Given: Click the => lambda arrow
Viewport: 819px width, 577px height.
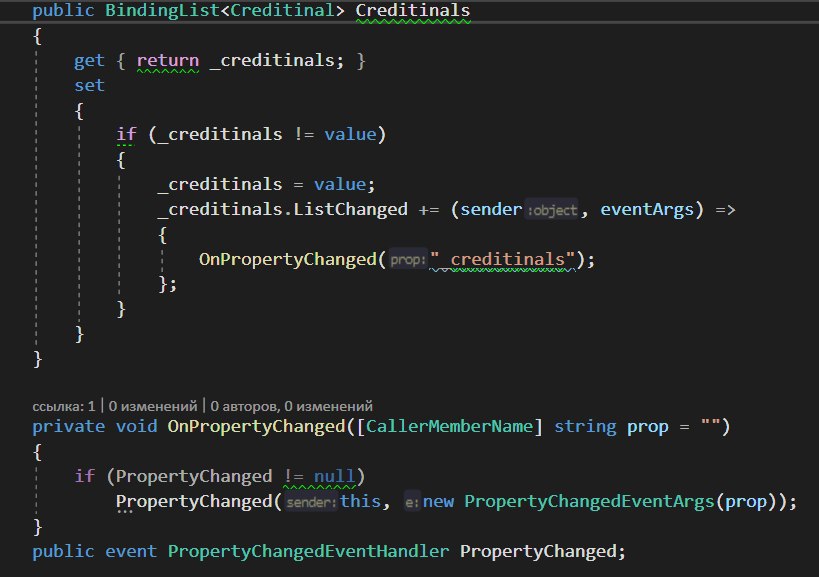Looking at the screenshot, I should [x=725, y=210].
